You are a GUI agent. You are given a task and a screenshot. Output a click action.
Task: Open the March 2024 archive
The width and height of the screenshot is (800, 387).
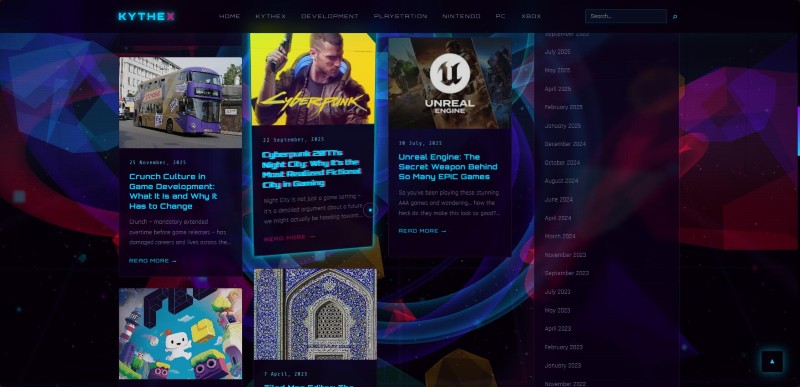560,236
